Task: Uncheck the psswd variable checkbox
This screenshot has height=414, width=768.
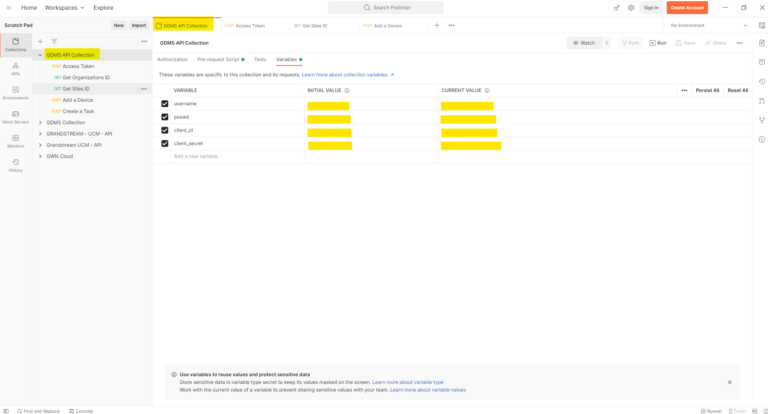Action: (x=165, y=117)
